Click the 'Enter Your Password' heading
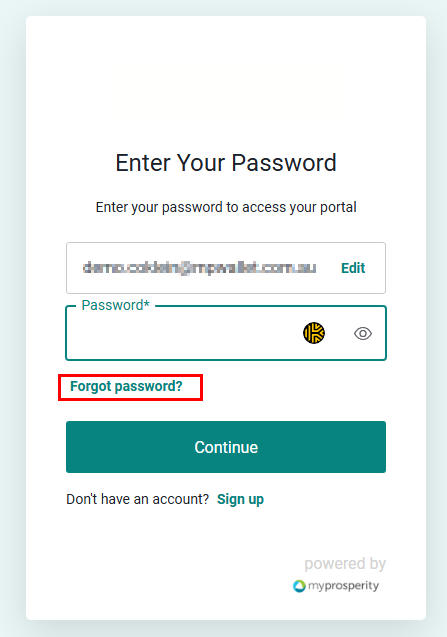Image resolution: width=447 pixels, height=637 pixels. click(226, 163)
